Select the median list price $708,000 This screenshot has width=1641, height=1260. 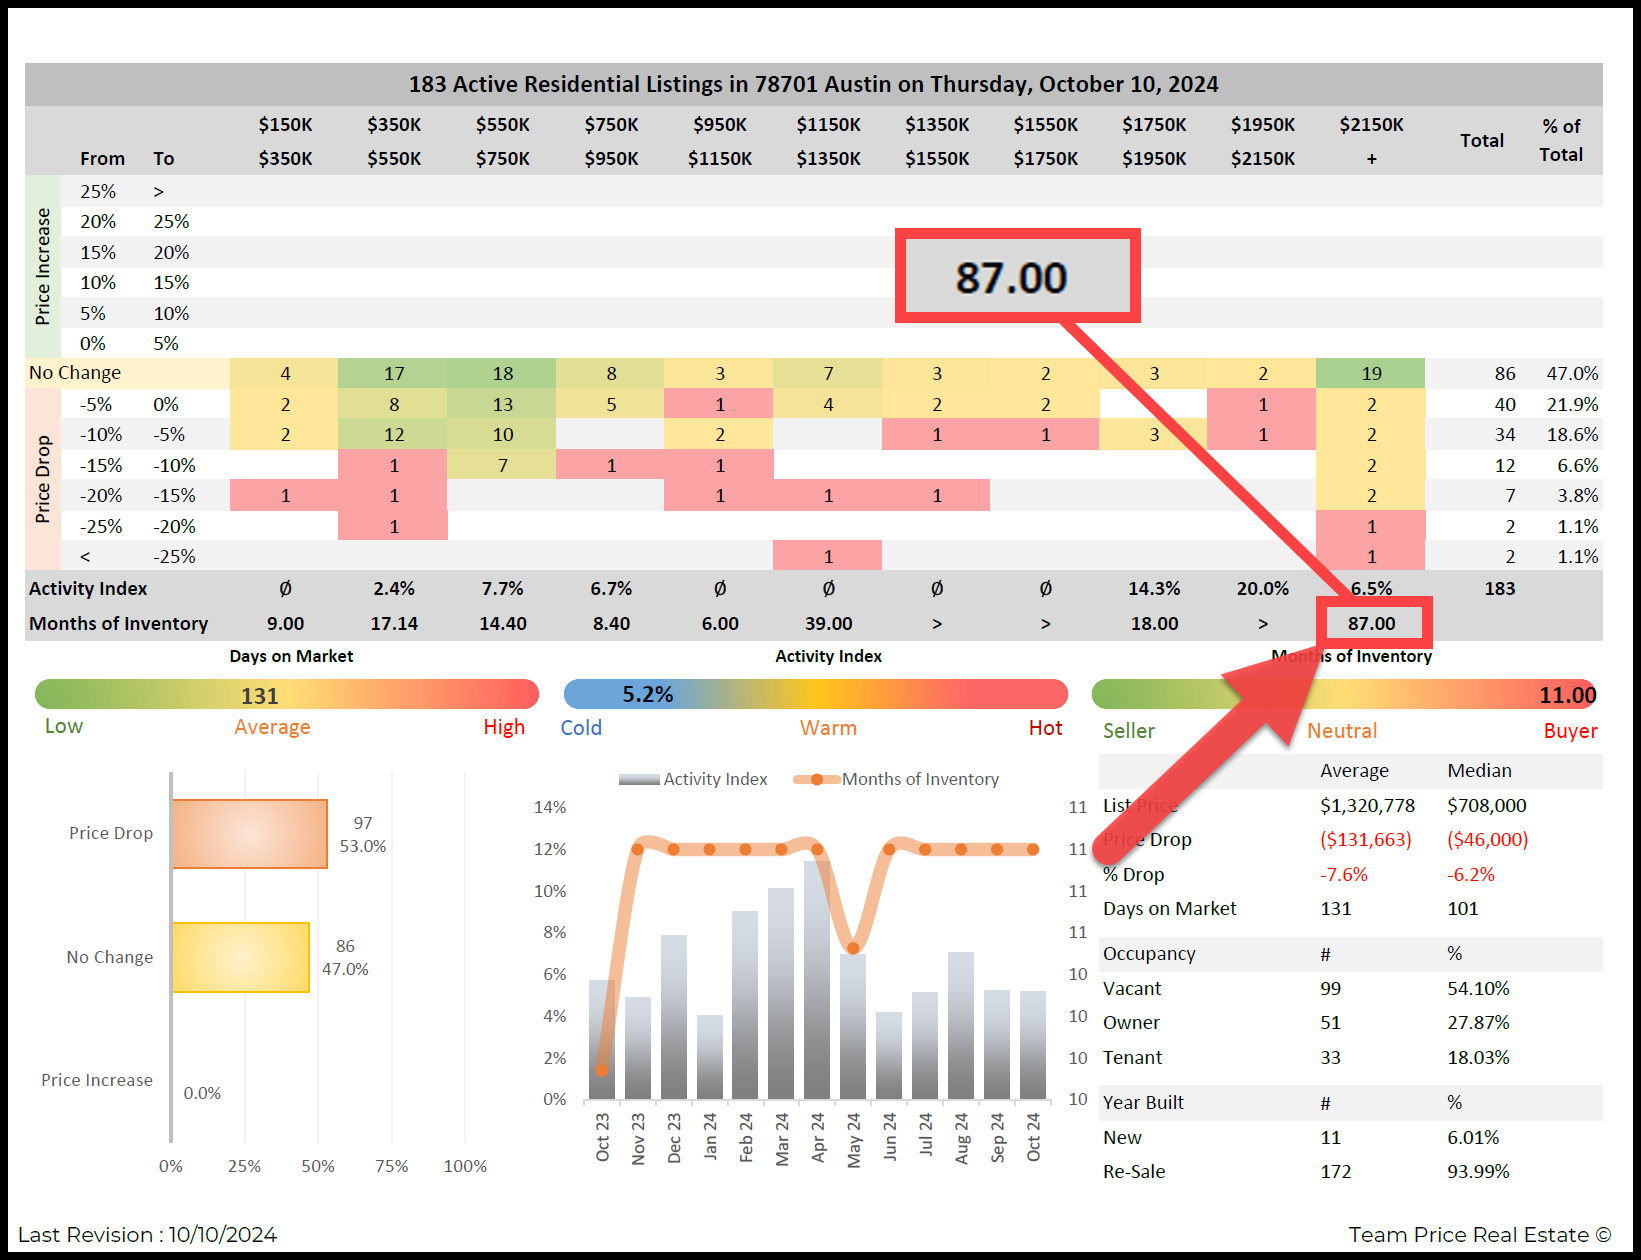pyautogui.click(x=1486, y=806)
